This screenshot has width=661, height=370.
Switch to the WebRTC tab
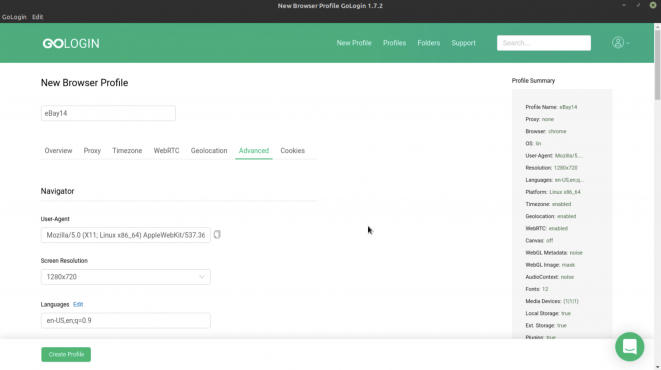pos(166,150)
